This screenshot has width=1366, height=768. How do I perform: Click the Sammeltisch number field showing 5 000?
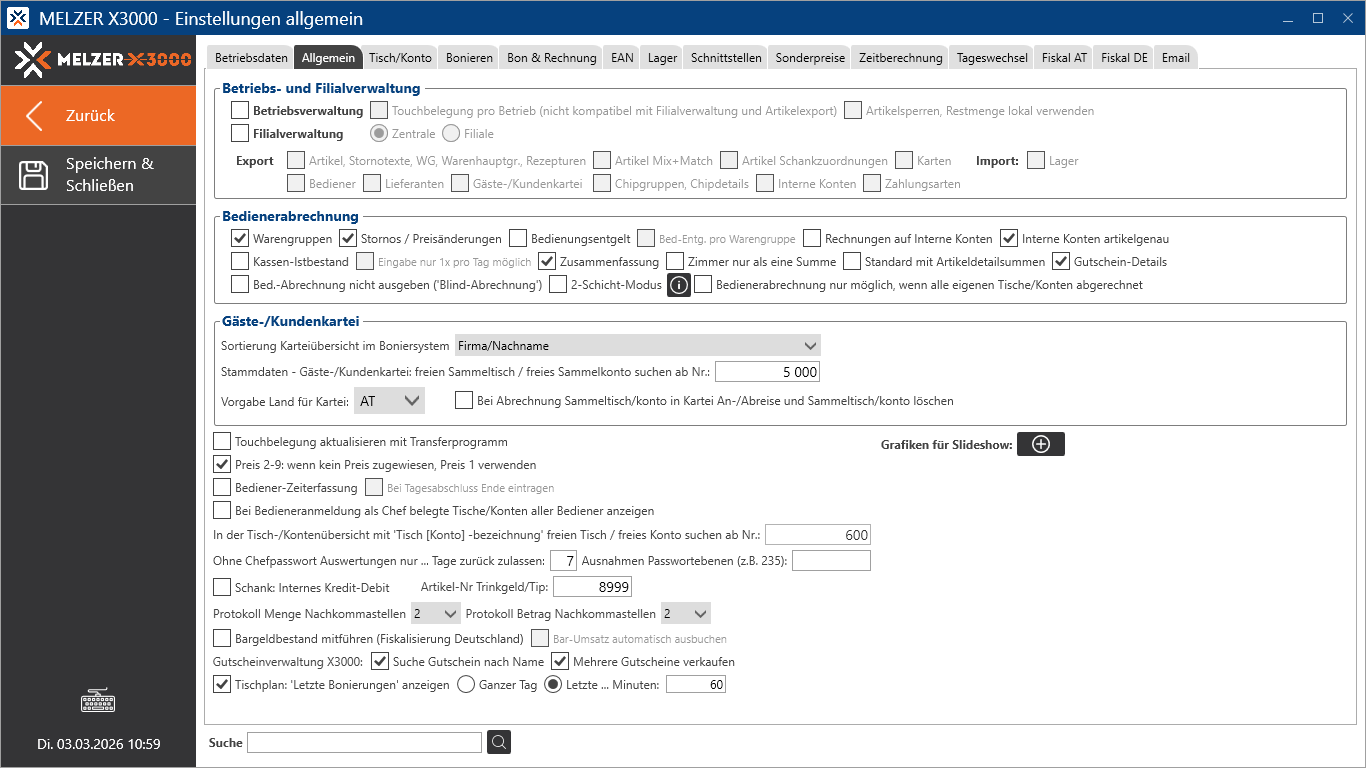click(767, 372)
